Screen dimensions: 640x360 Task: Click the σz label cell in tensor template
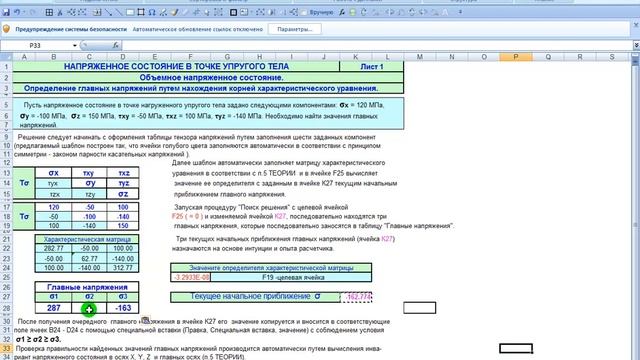tap(123, 194)
